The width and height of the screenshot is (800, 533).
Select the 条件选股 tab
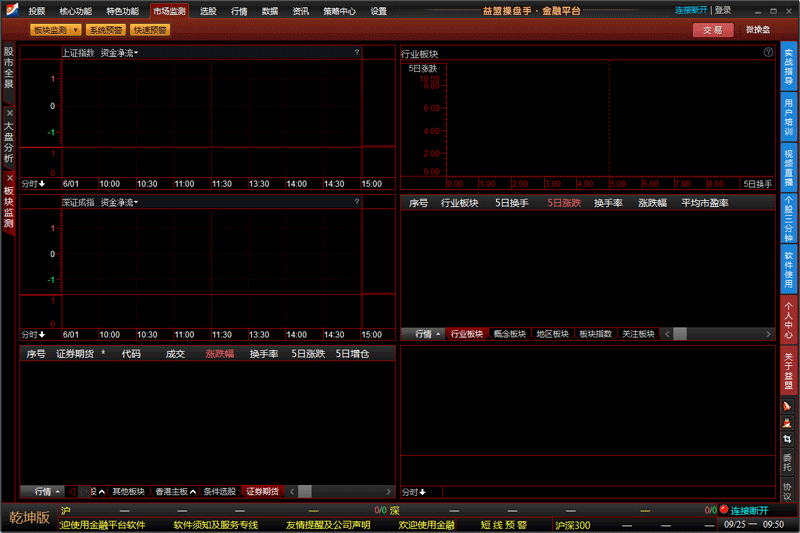click(x=219, y=492)
